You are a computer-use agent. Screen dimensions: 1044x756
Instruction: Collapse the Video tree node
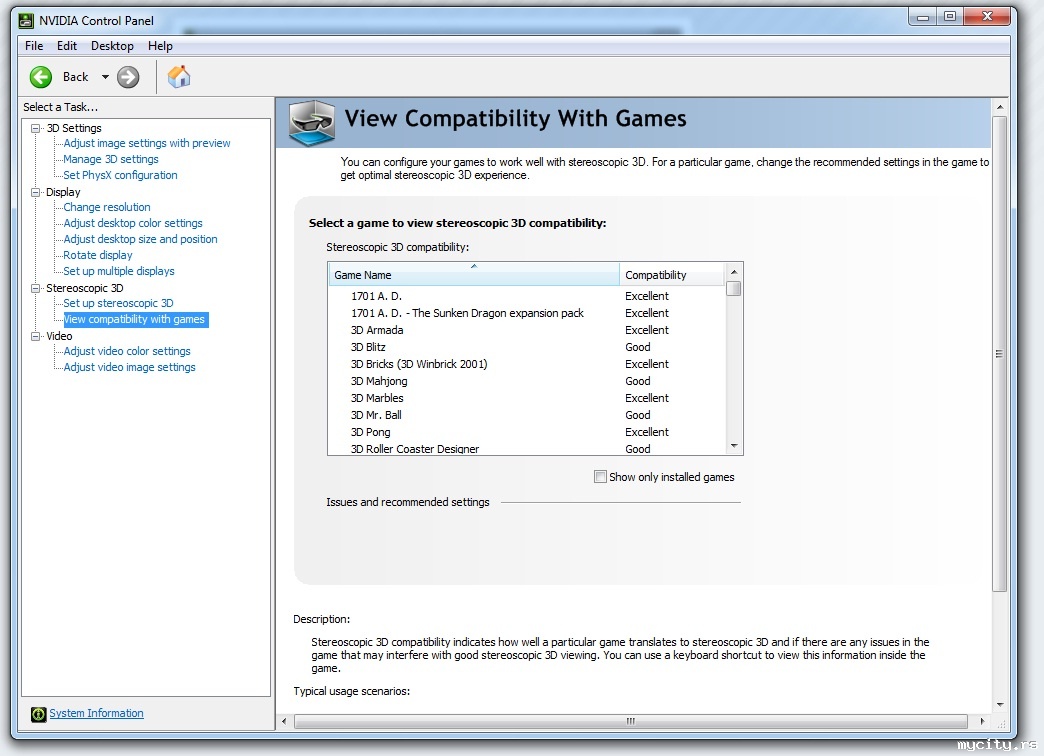coord(35,336)
